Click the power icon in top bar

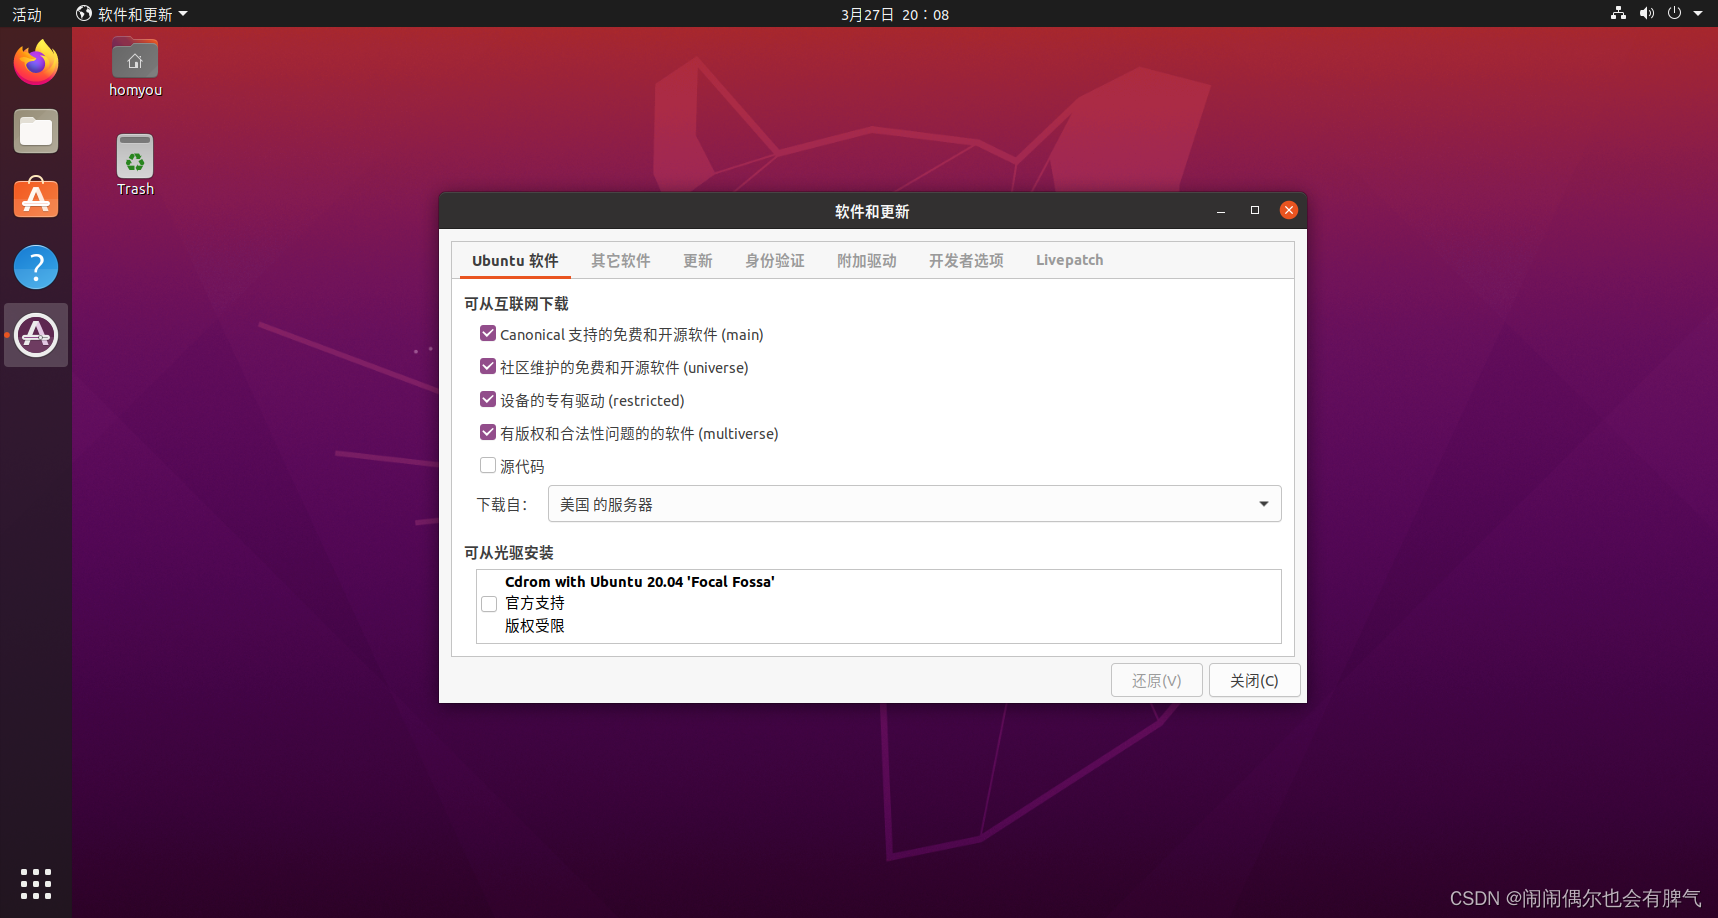click(x=1674, y=13)
